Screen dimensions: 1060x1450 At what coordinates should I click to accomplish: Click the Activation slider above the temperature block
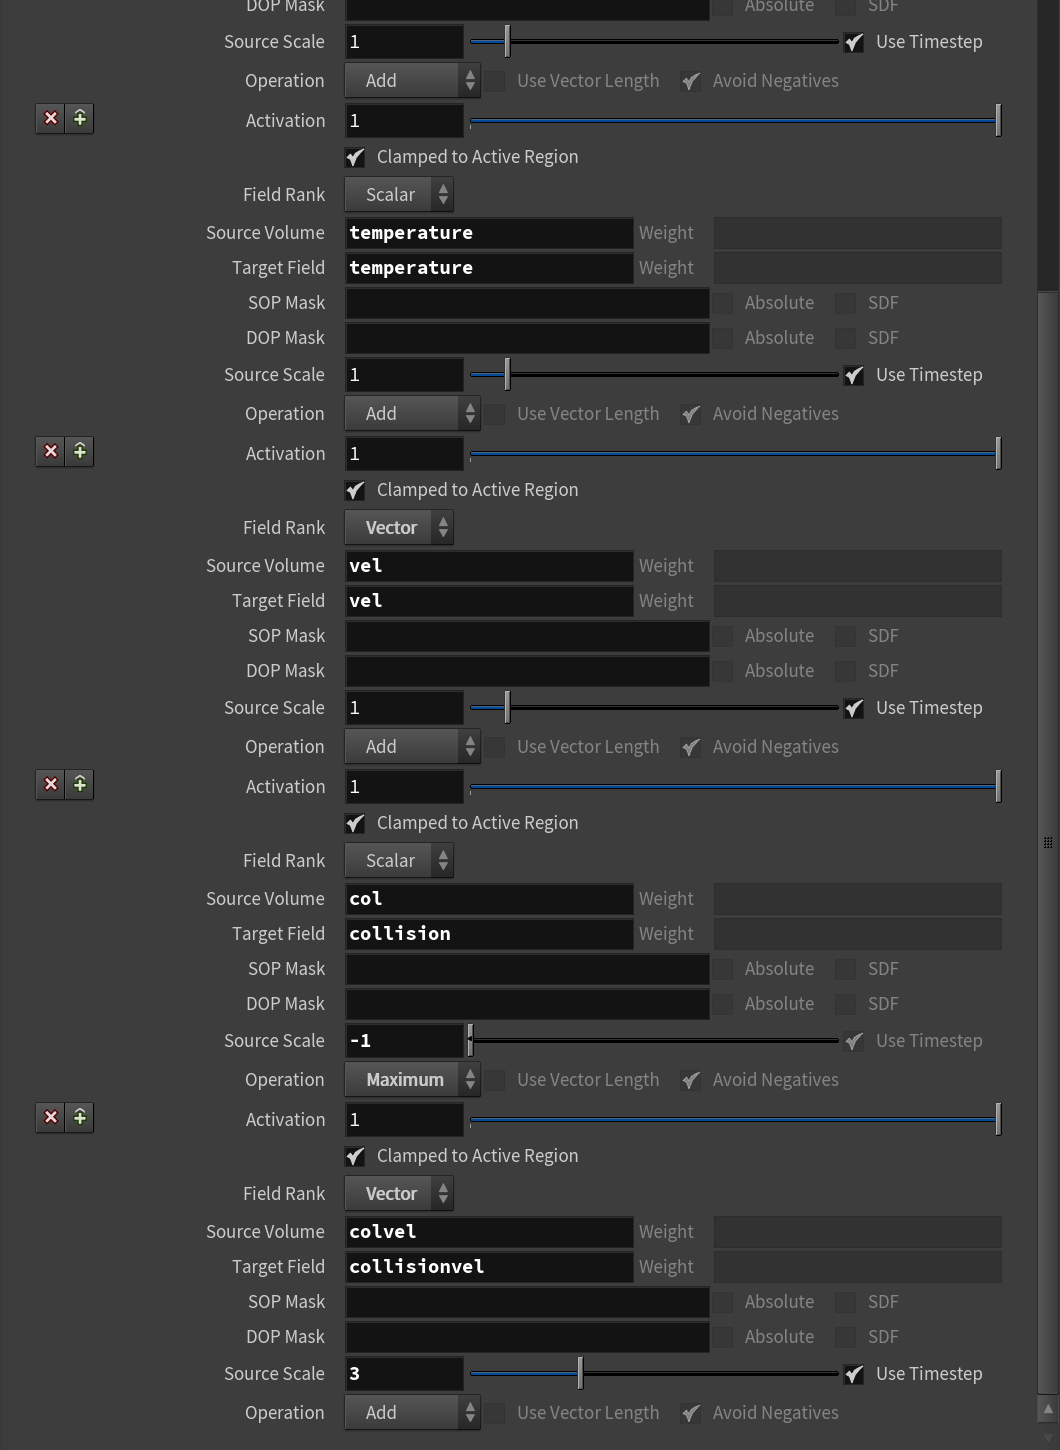pyautogui.click(x=735, y=121)
